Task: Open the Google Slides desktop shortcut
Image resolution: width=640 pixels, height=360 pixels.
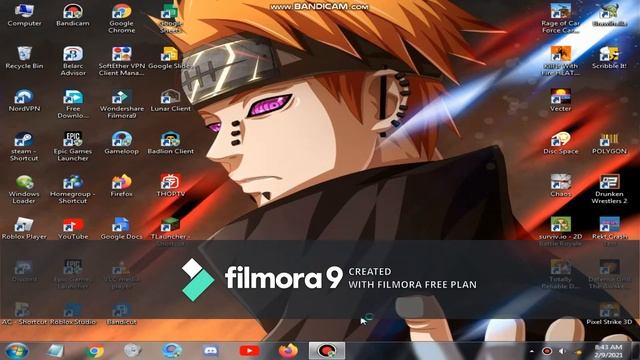Action: pyautogui.click(x=169, y=58)
